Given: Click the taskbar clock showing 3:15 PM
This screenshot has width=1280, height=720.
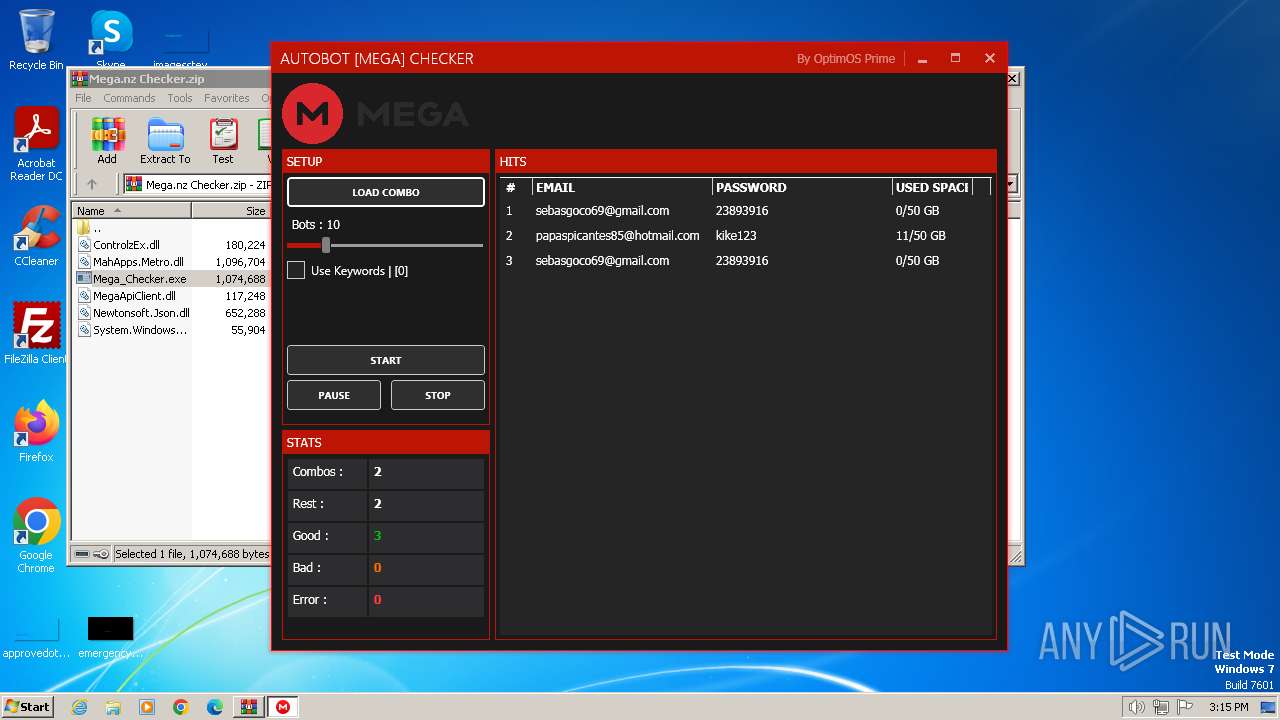Looking at the screenshot, I should 1228,707.
